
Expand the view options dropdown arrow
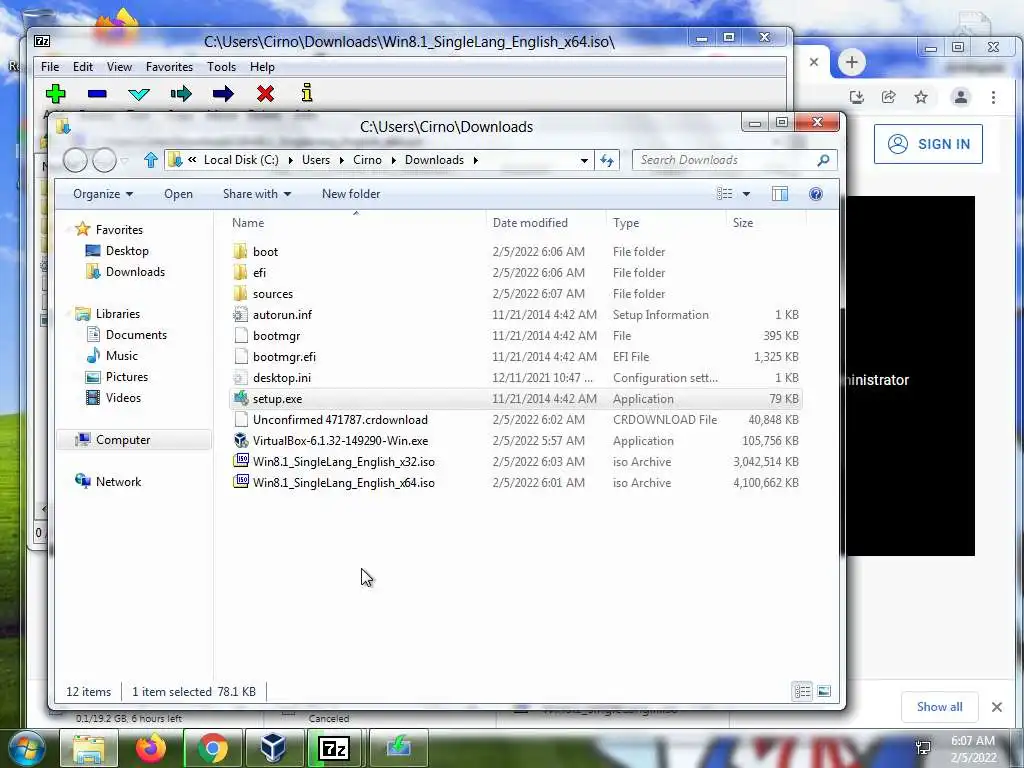click(746, 194)
